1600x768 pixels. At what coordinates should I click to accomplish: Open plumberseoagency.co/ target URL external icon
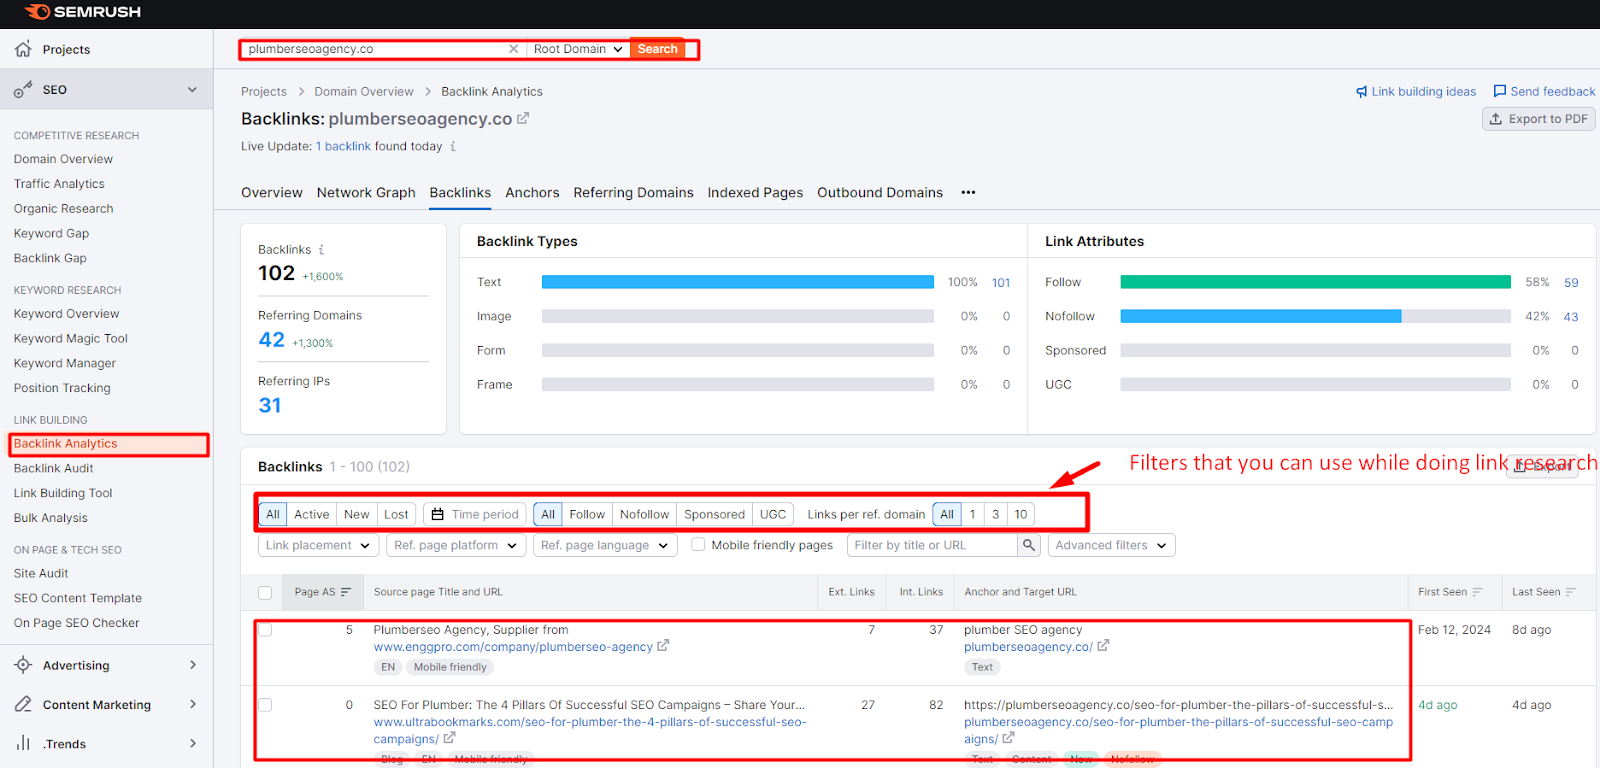(x=1103, y=646)
